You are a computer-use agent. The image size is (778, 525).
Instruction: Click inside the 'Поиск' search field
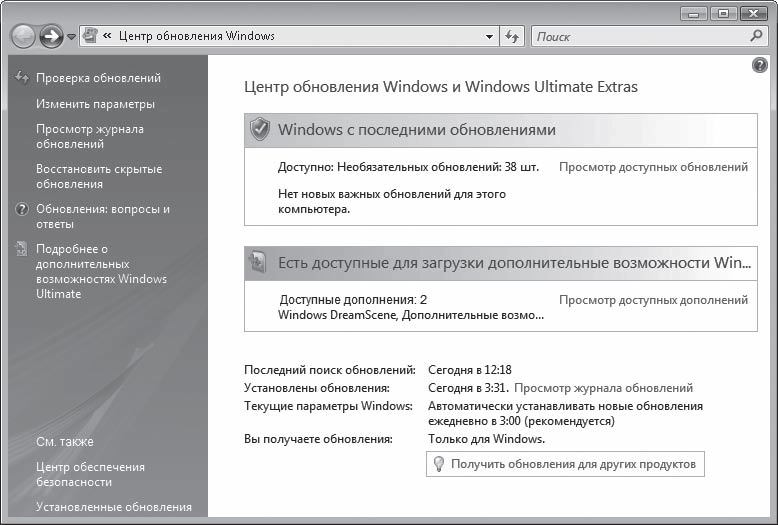pos(640,36)
